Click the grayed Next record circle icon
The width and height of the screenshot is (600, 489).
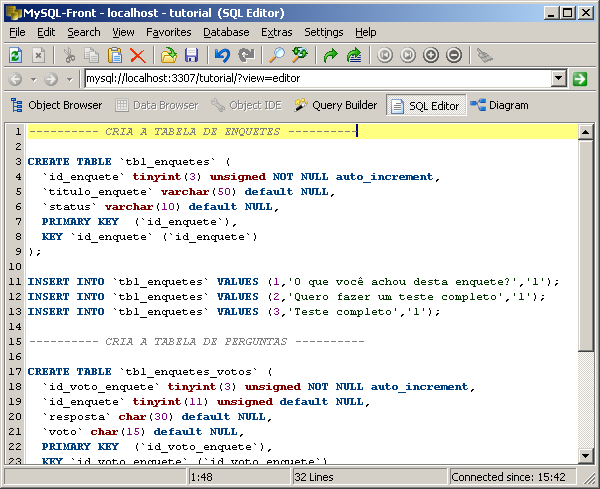point(408,55)
